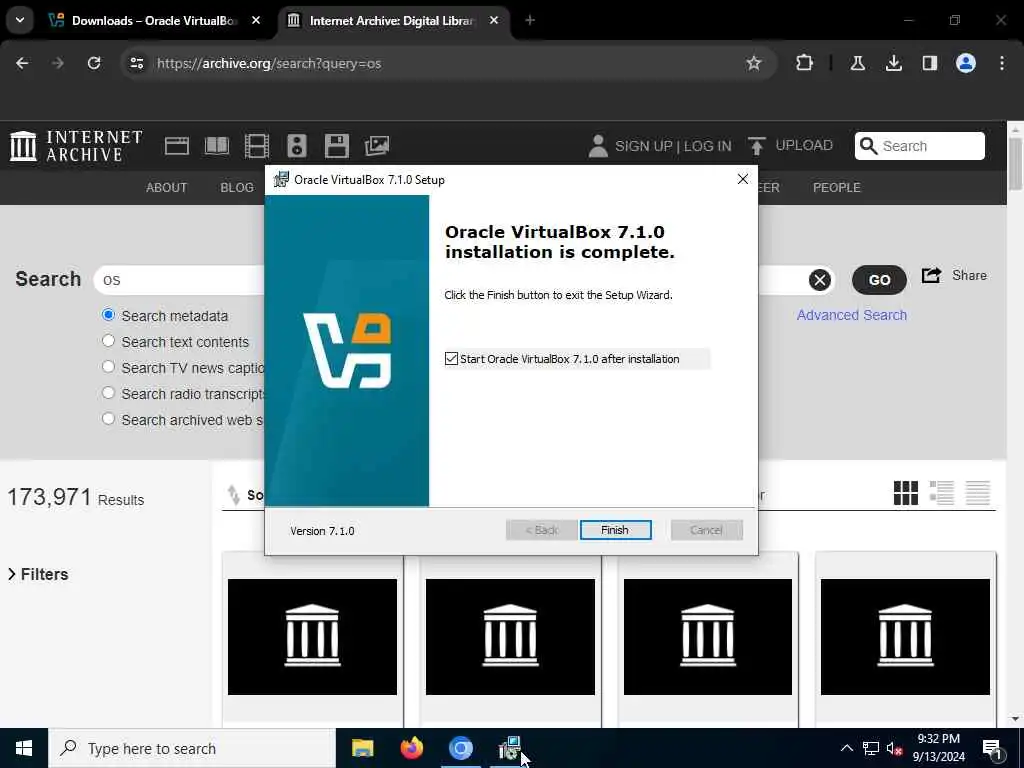Screen dimensions: 1024x768
Task: Open the tab search dropdown
Action: pos(20,20)
